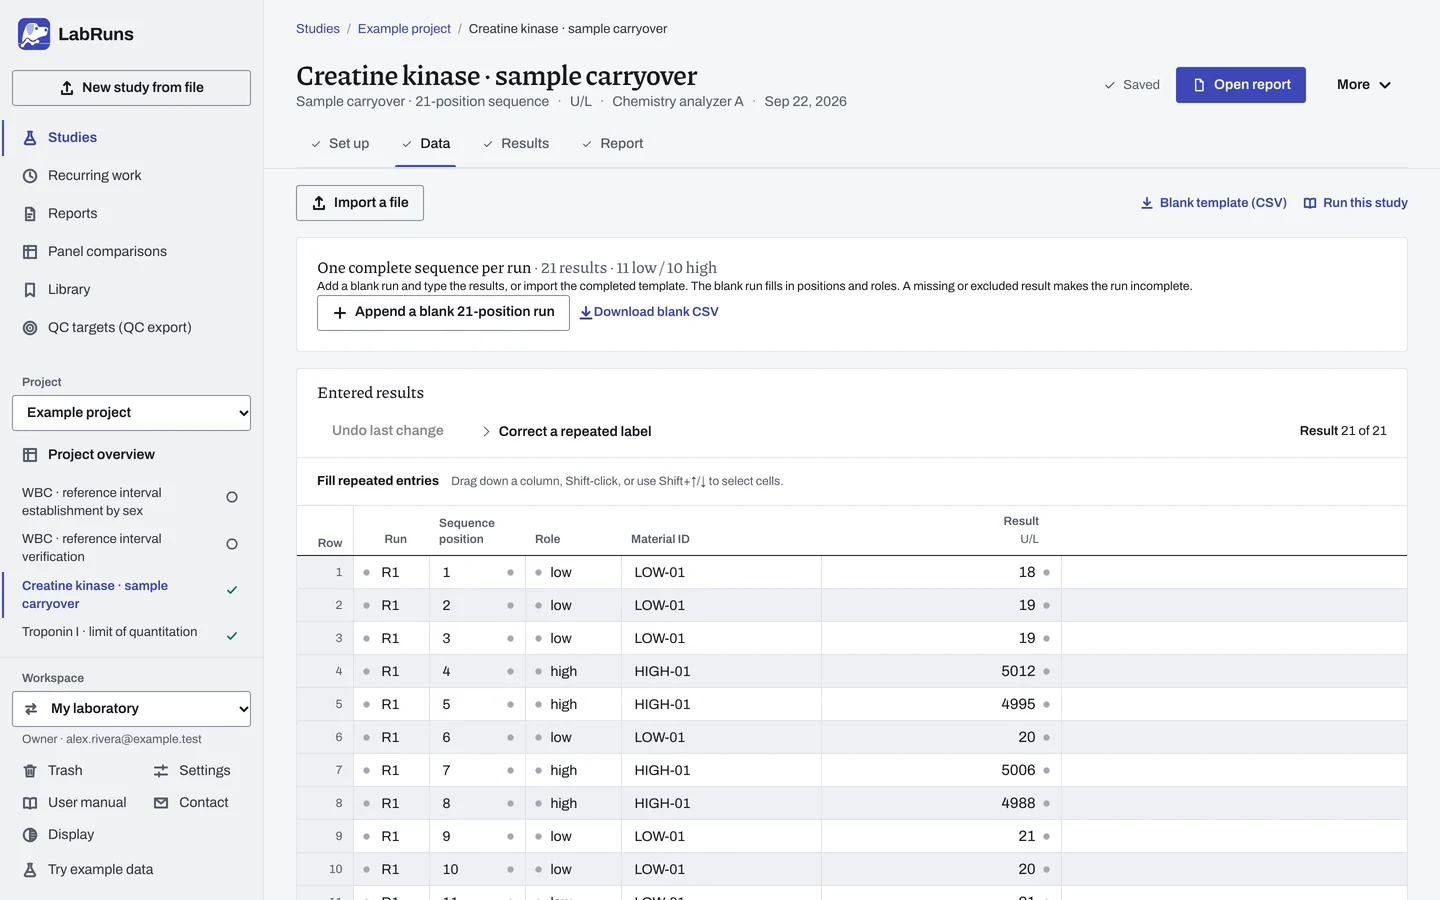
Task: Open Project overview icon
Action: (30, 455)
